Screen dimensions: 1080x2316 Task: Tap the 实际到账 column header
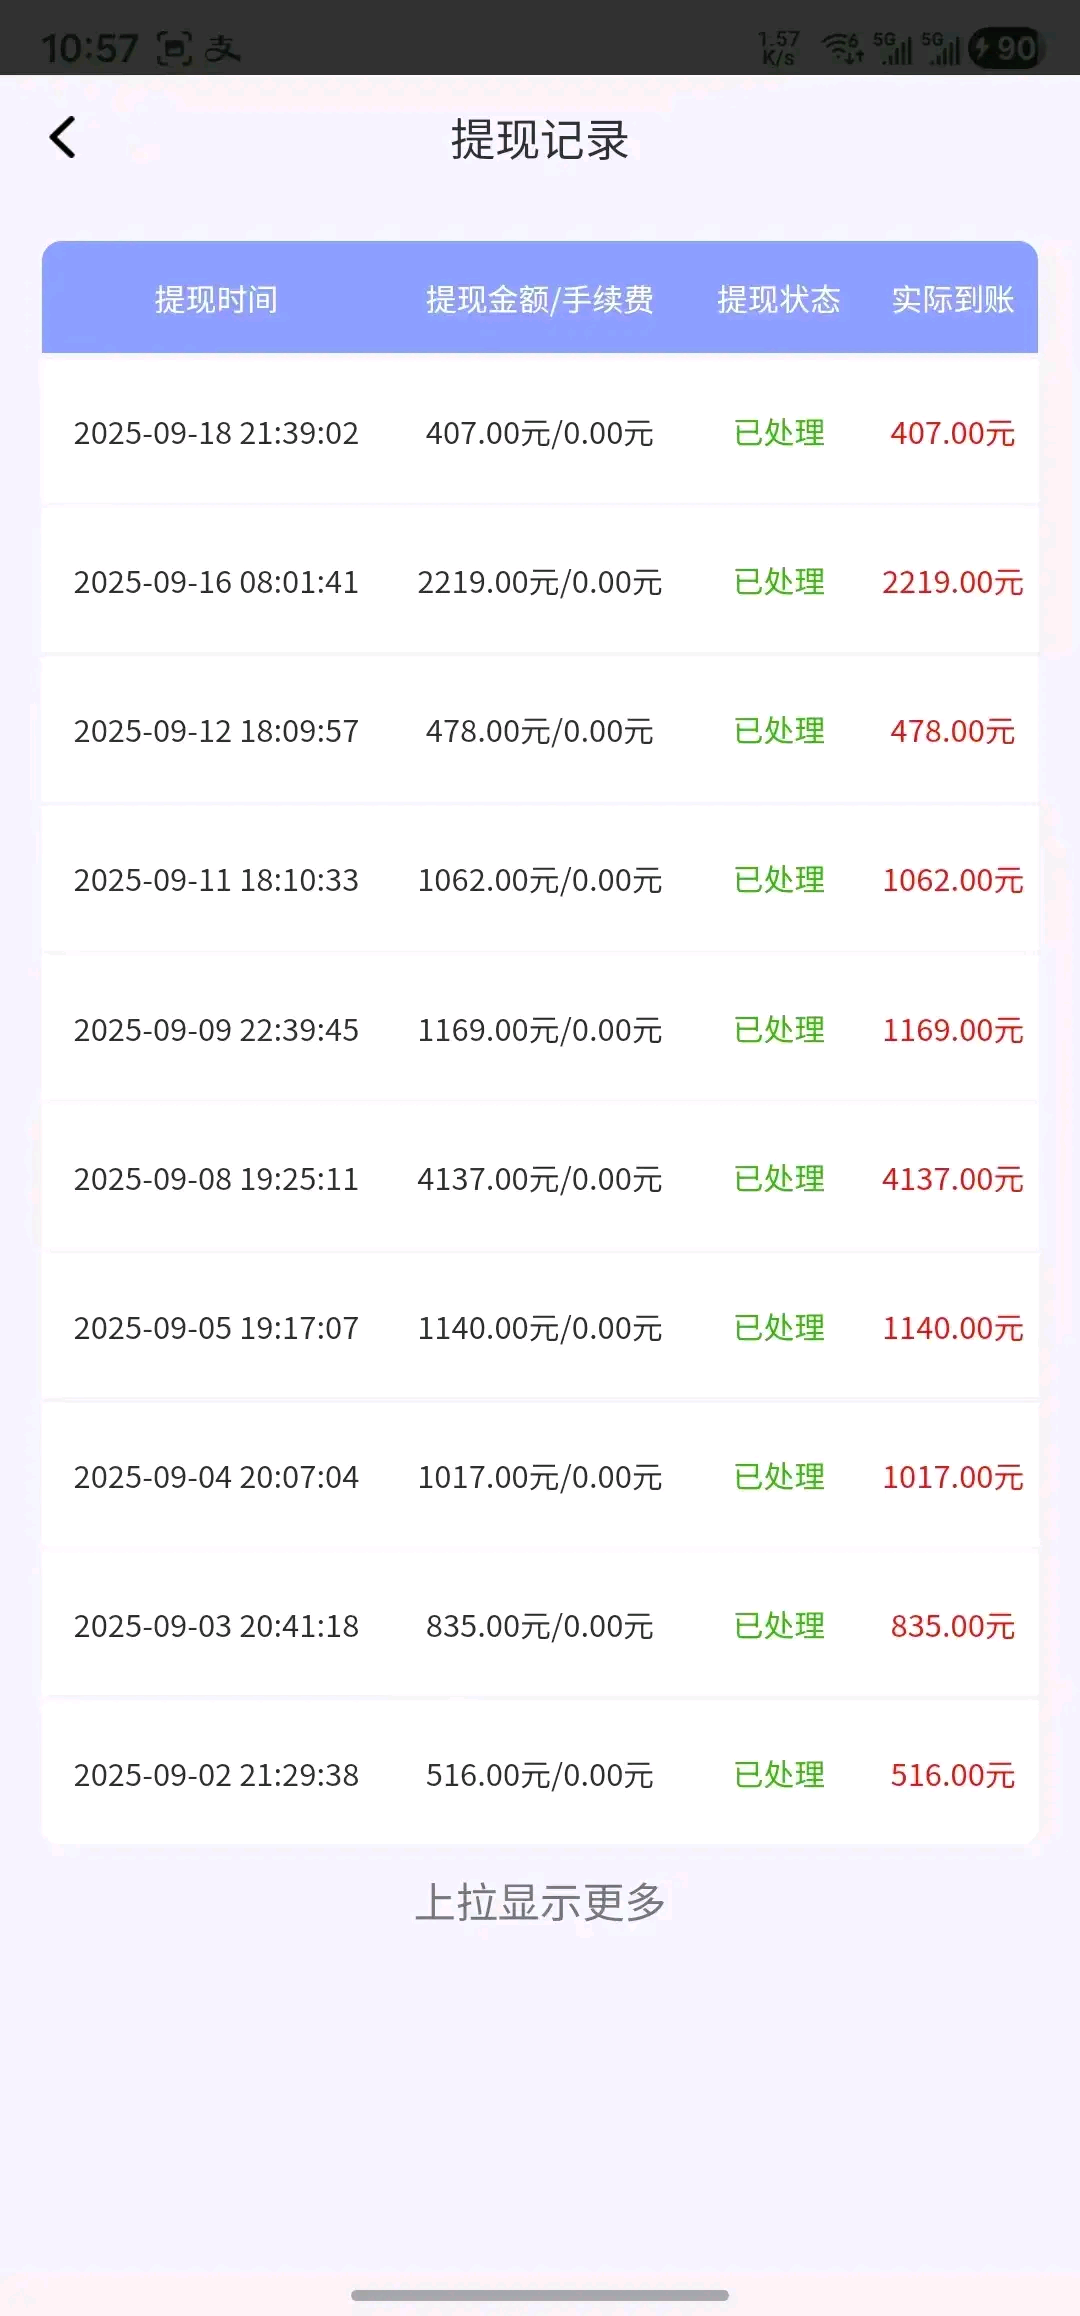pos(953,299)
